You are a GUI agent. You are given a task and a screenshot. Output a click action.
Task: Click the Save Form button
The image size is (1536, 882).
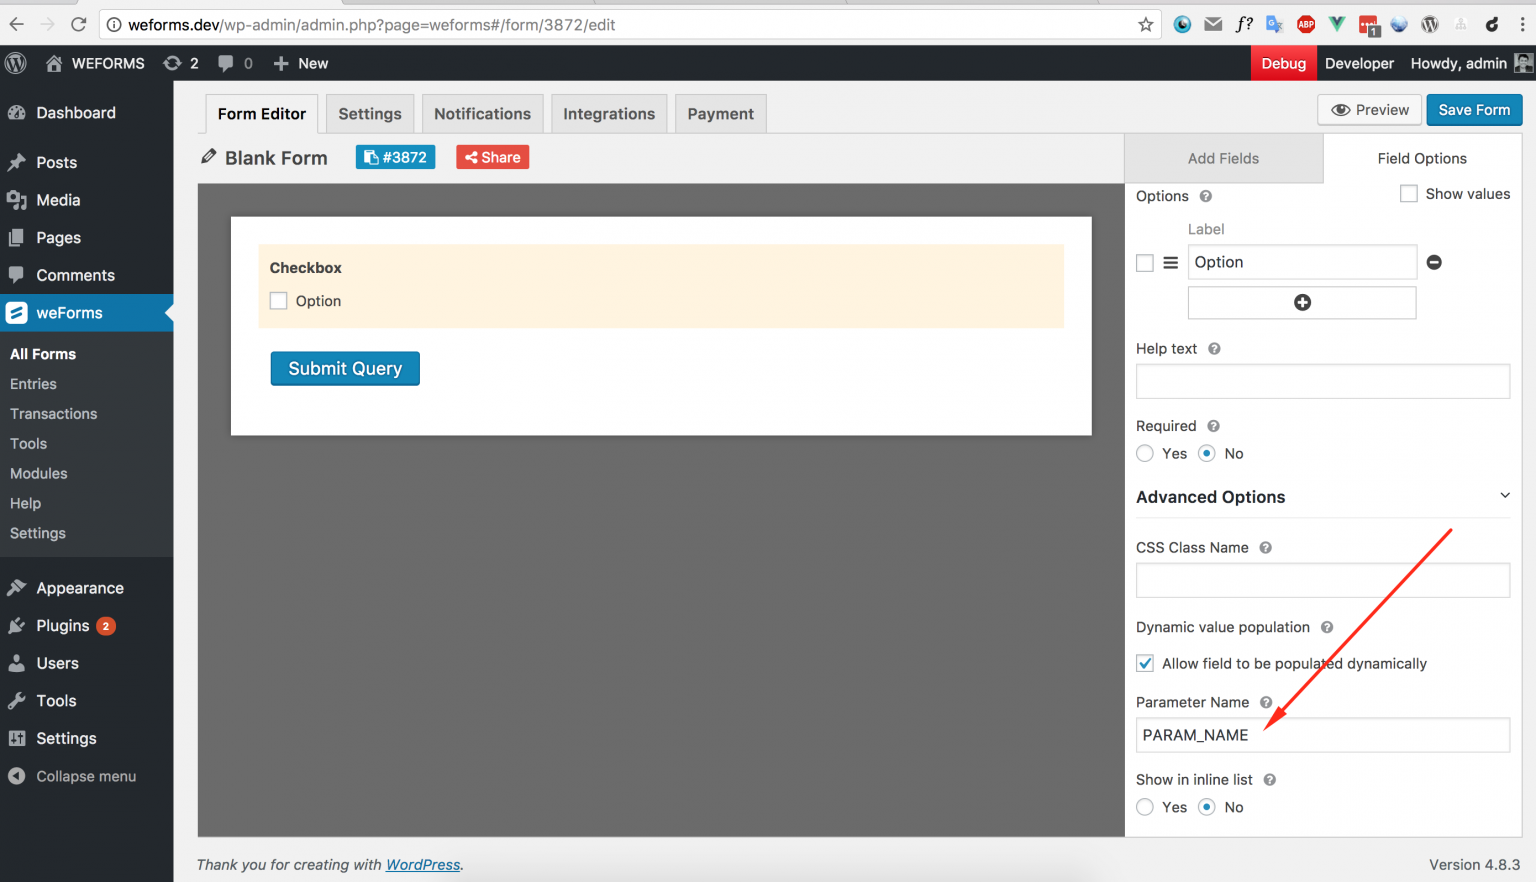pos(1474,110)
